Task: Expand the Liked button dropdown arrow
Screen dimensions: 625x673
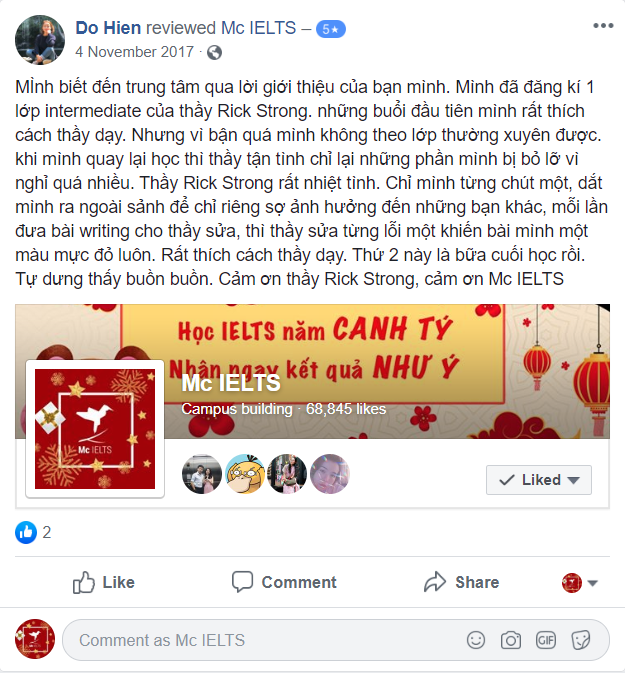Action: pos(573,480)
